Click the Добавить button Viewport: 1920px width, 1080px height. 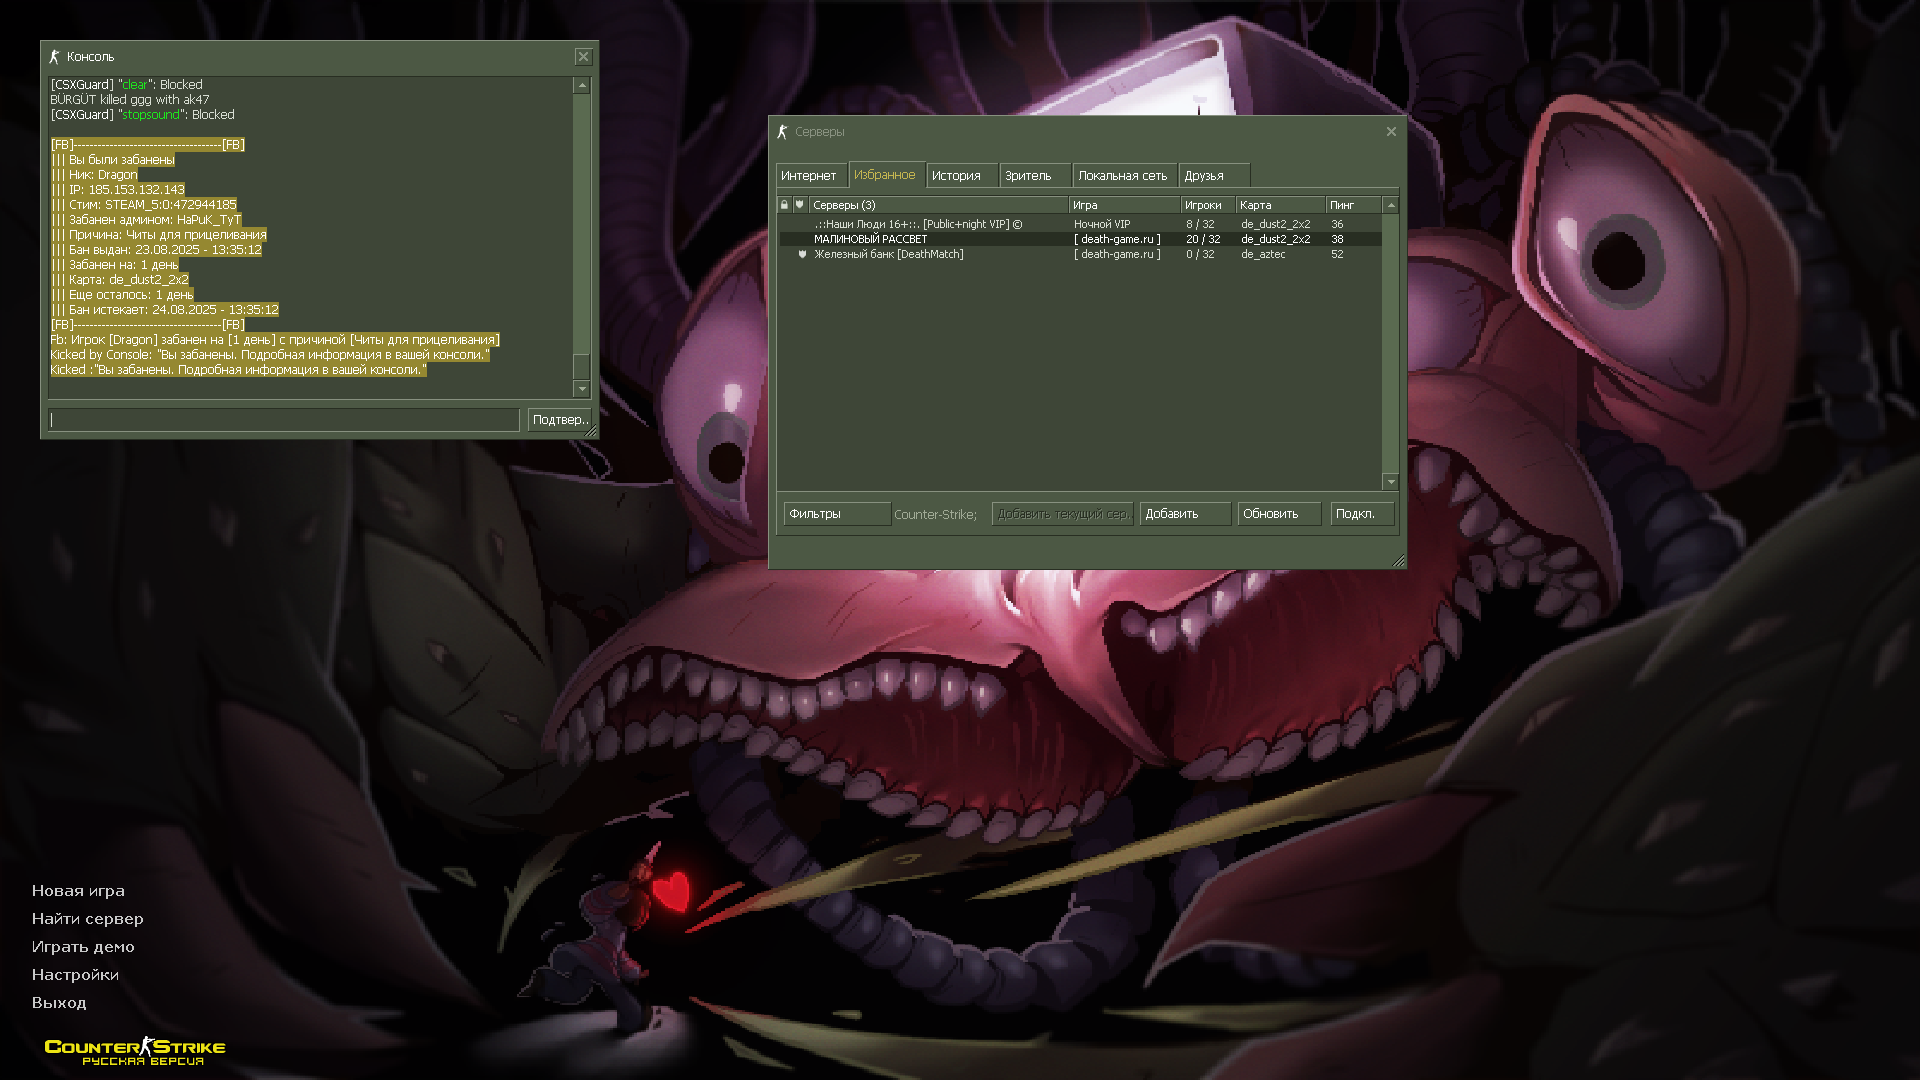point(1185,514)
